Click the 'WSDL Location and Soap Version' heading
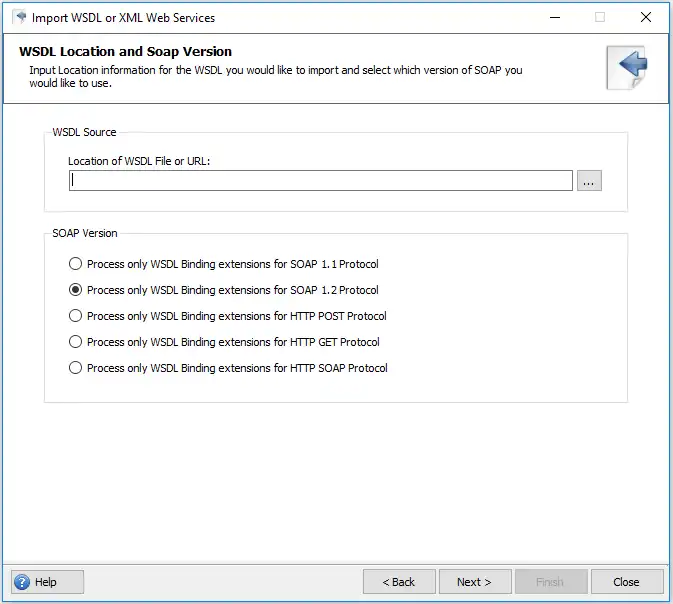The image size is (673, 604). [x=125, y=52]
